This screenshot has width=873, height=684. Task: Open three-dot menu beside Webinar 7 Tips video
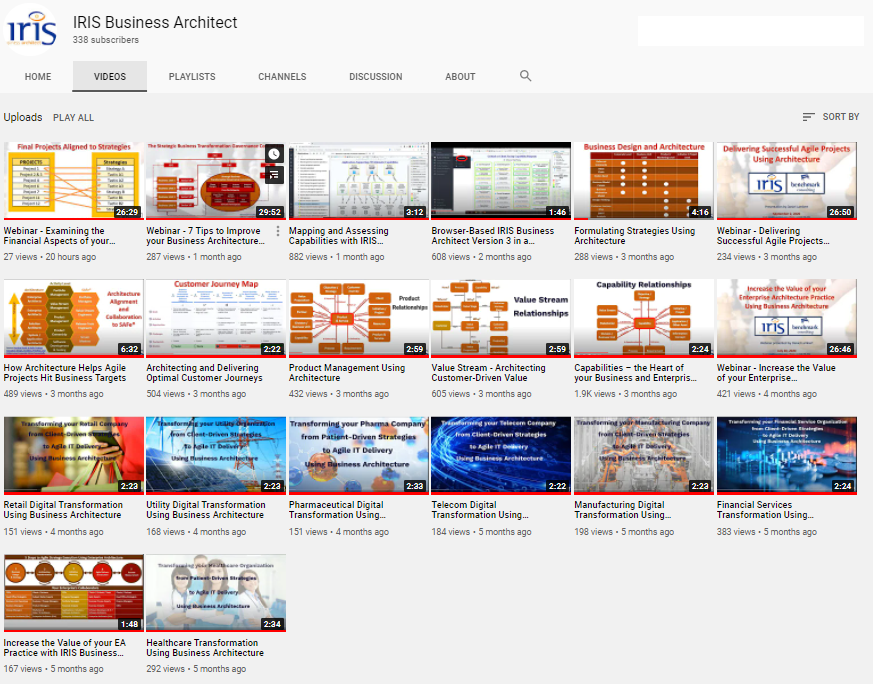(277, 231)
